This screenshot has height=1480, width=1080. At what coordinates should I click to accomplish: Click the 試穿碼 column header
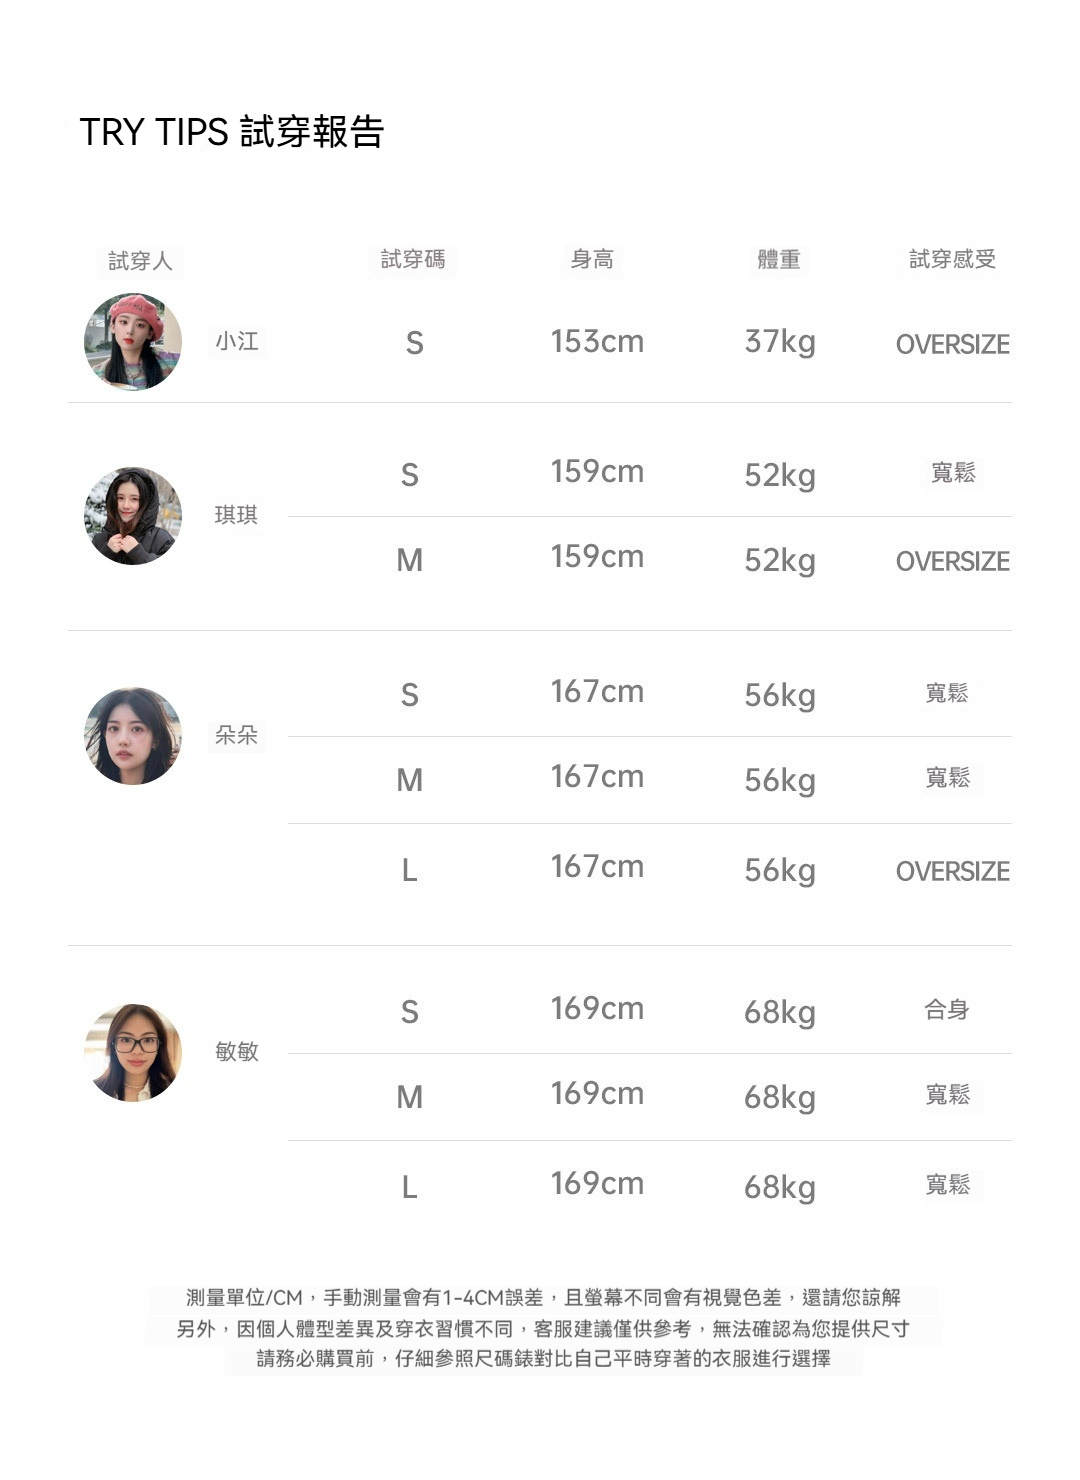[413, 260]
